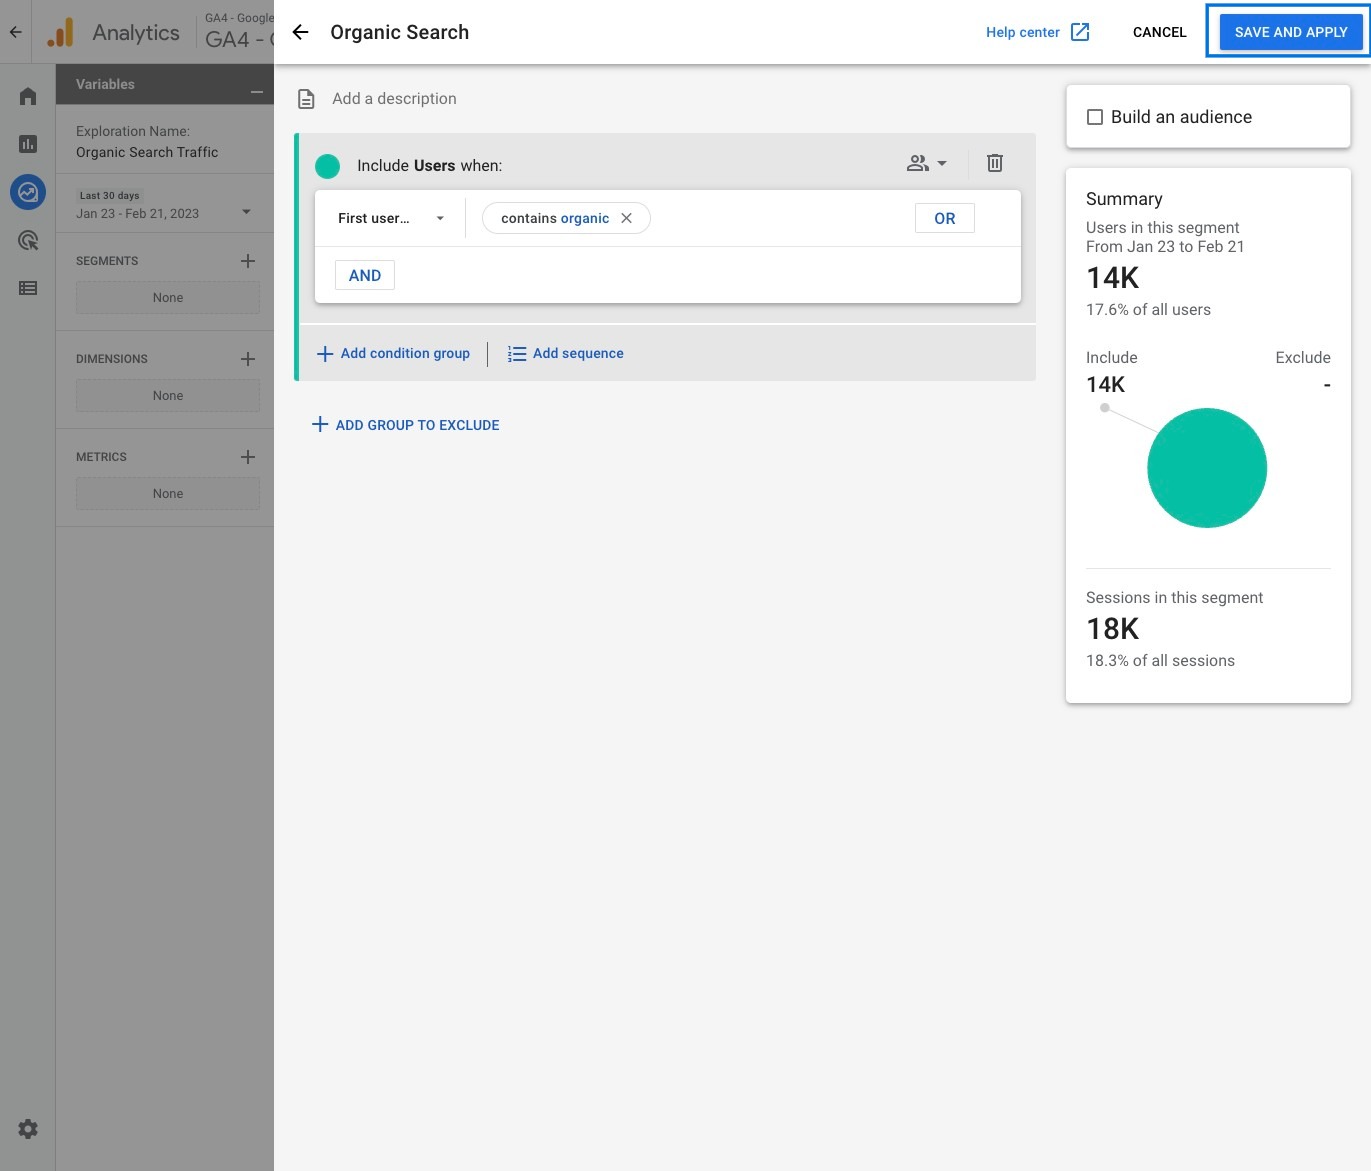1371x1171 pixels.
Task: Open the Home icon in the sidebar
Action: 28,96
